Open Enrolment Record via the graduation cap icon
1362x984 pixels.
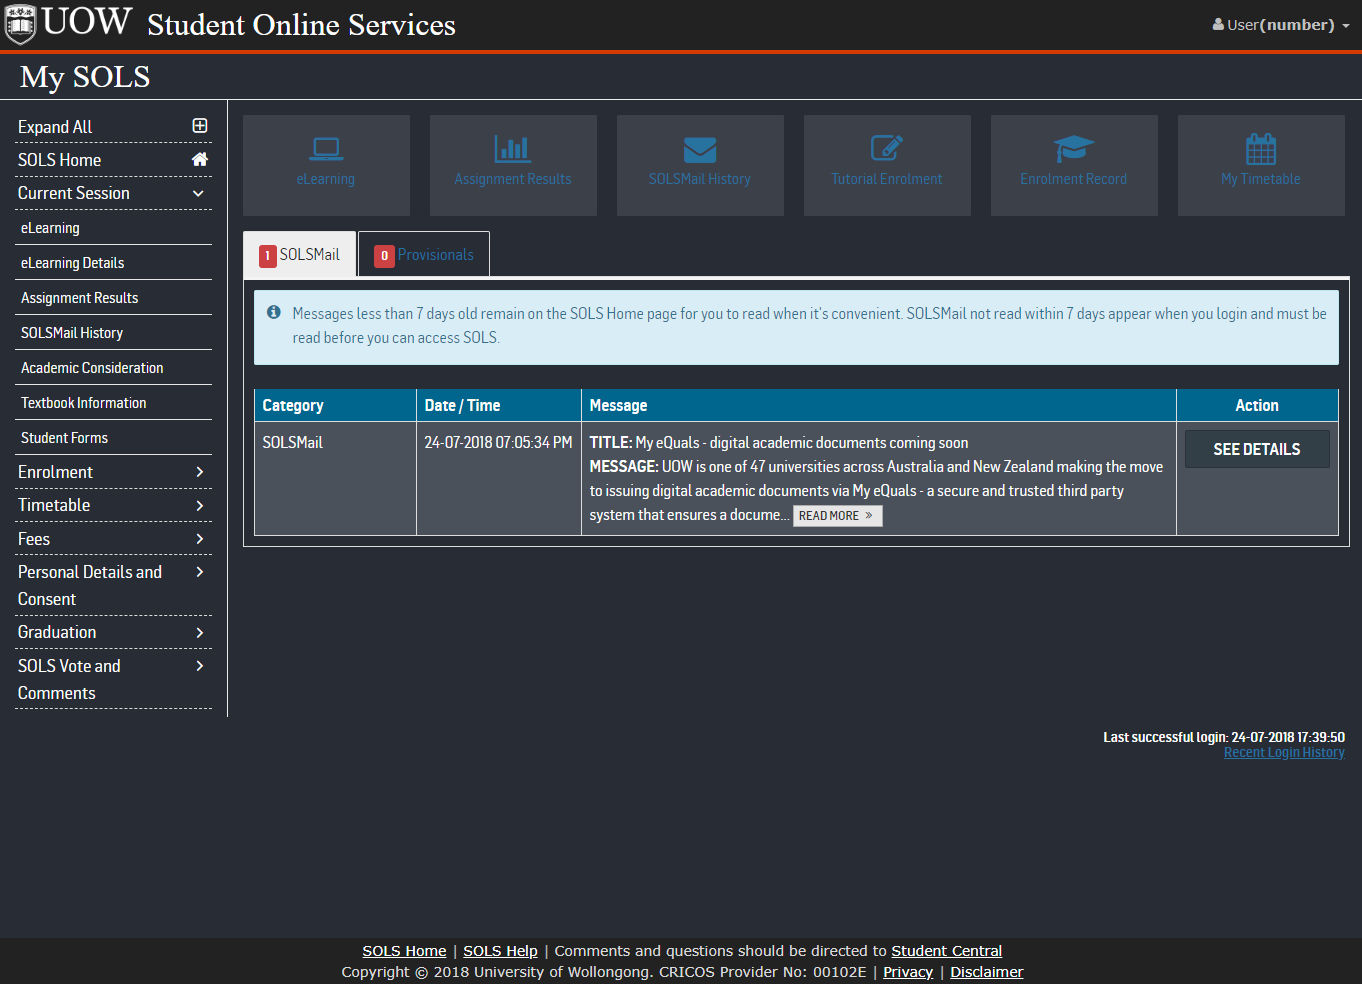1073,165
